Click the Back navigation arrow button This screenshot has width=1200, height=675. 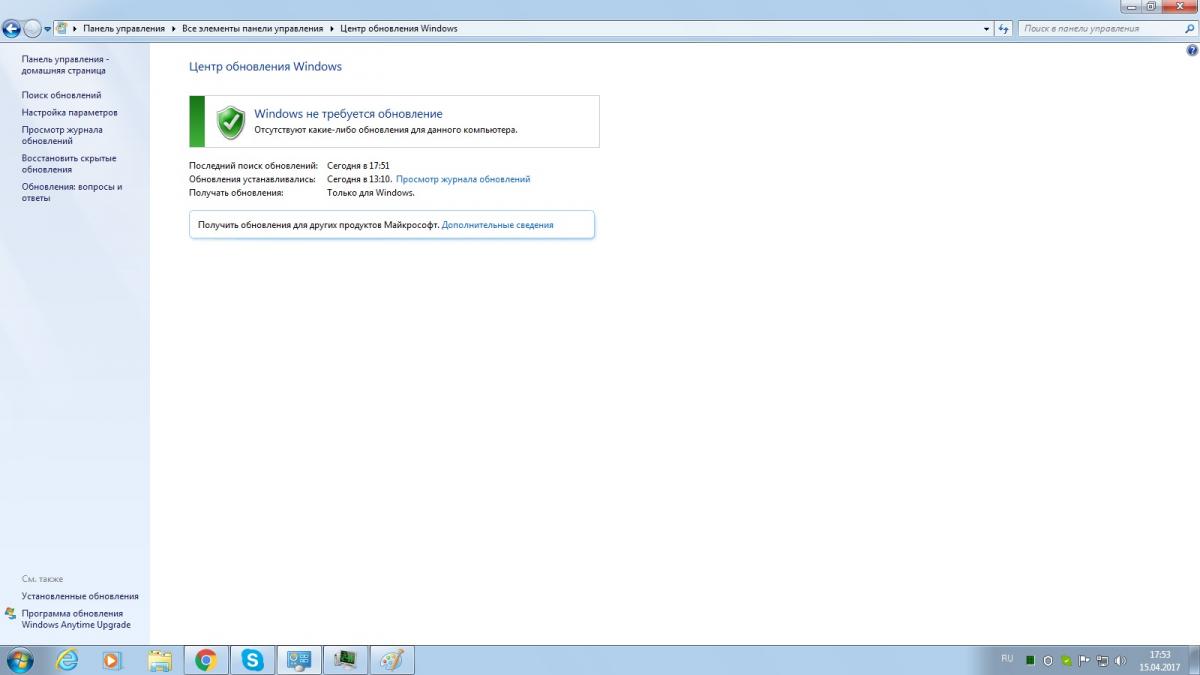click(12, 29)
